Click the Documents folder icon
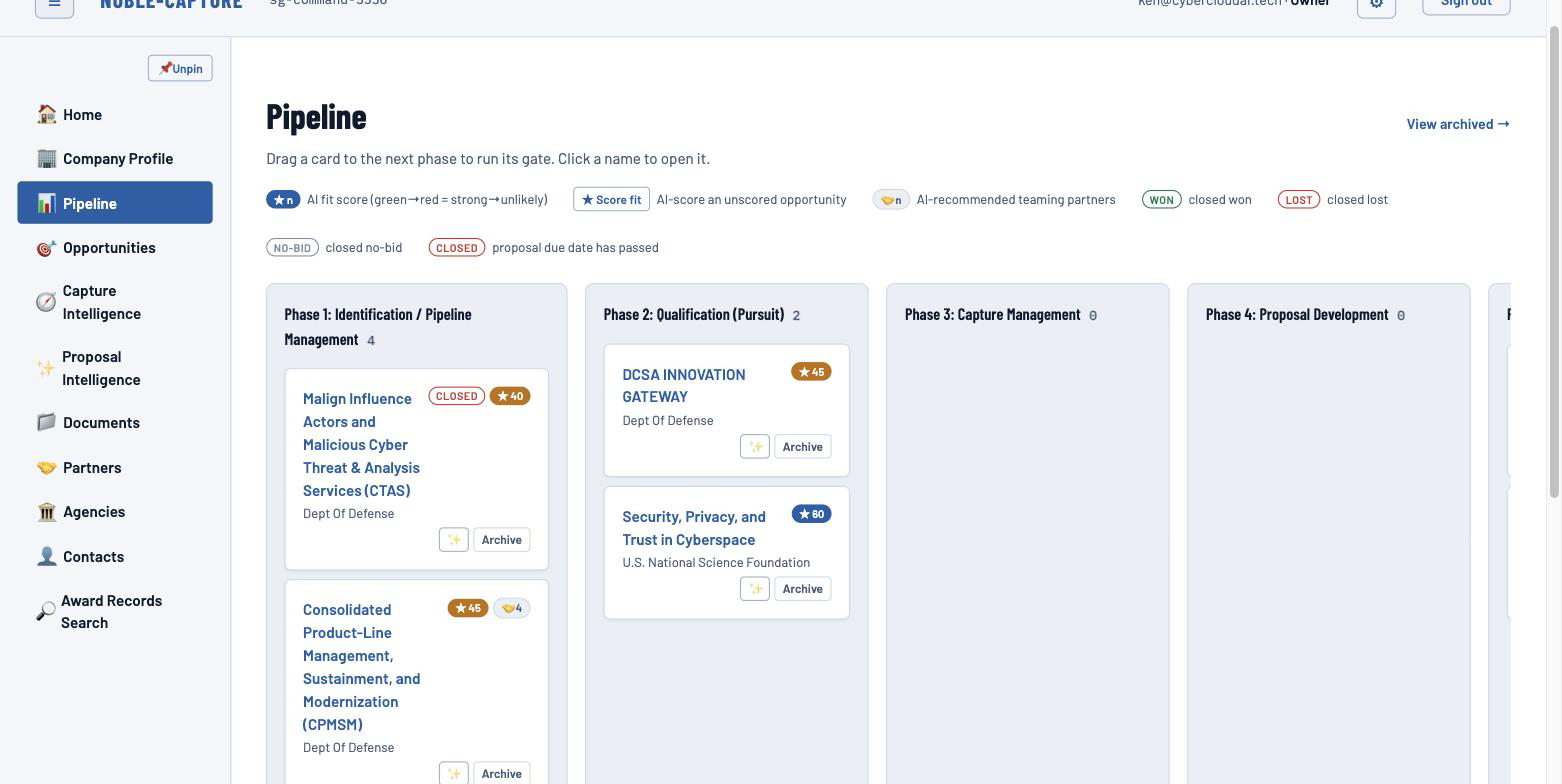 (x=46, y=422)
